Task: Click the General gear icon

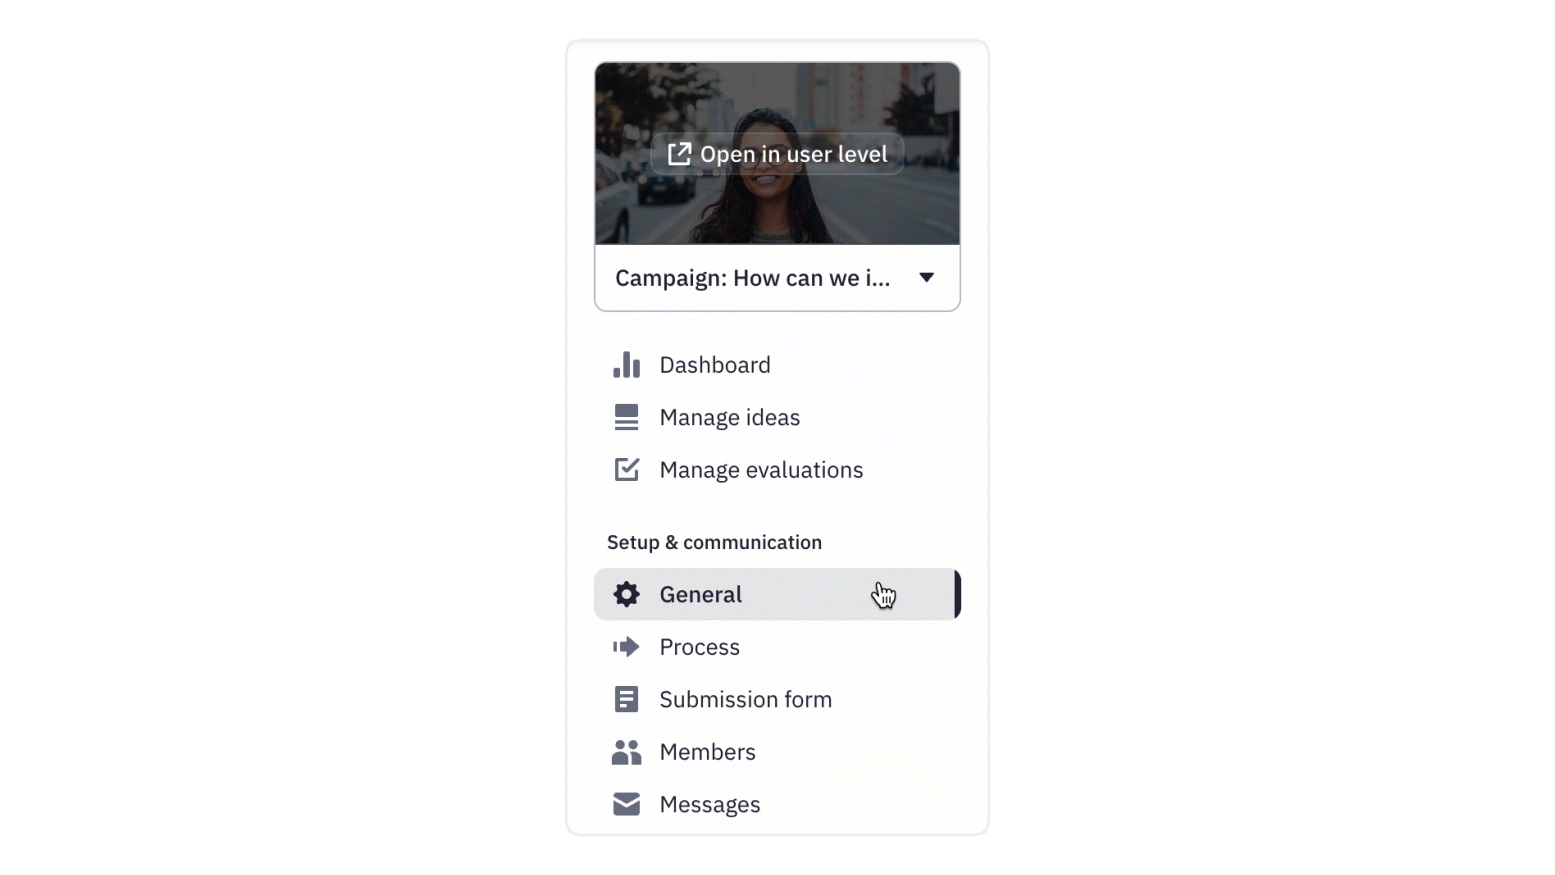Action: tap(626, 594)
